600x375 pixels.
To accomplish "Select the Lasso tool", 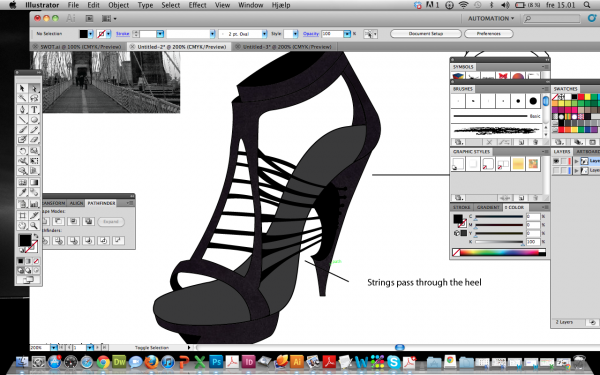I will coord(34,99).
